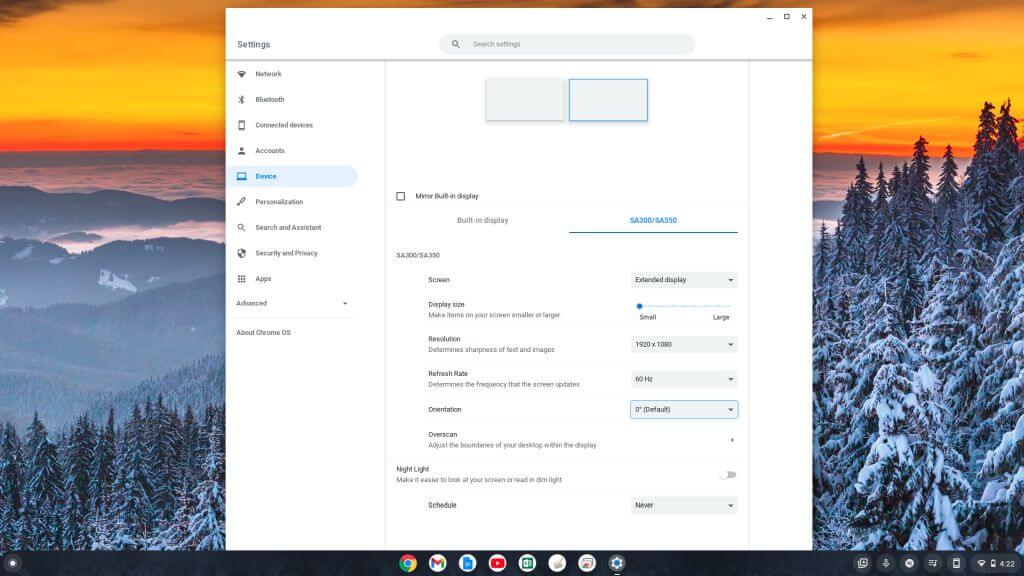Click the Display size slider handle
1024x576 pixels.
click(x=639, y=306)
